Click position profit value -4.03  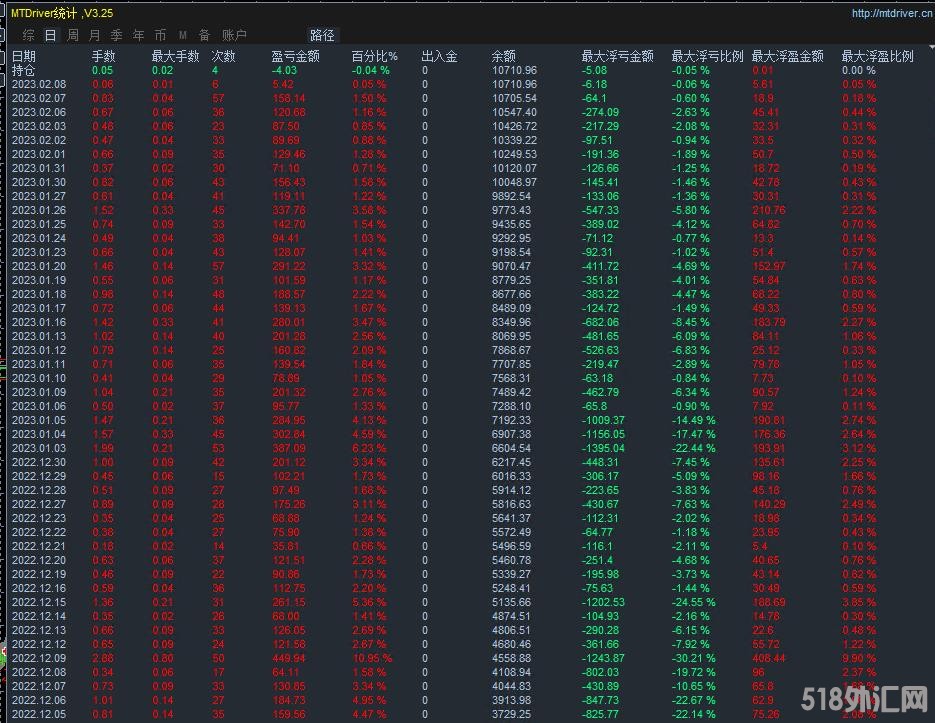tap(284, 70)
